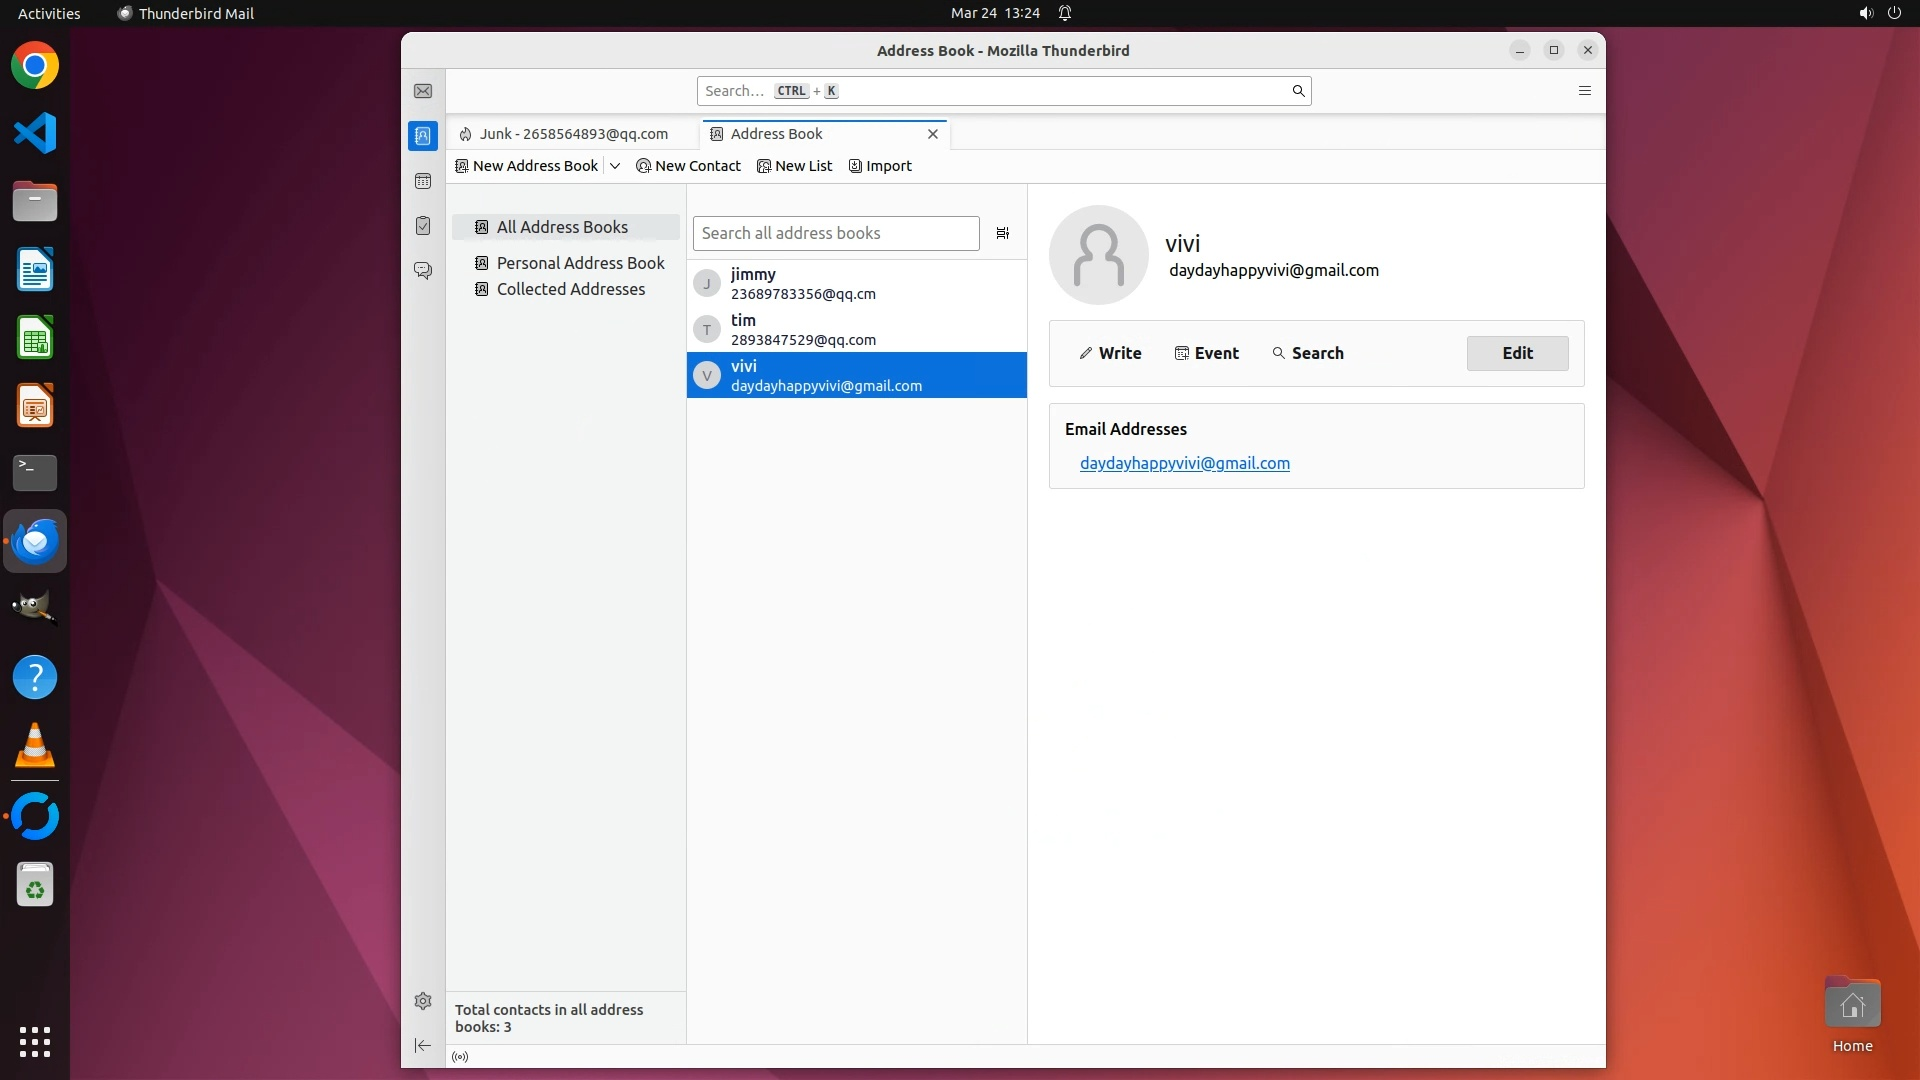Open the Mail space icon
1920x1080 pixels.
[x=423, y=91]
